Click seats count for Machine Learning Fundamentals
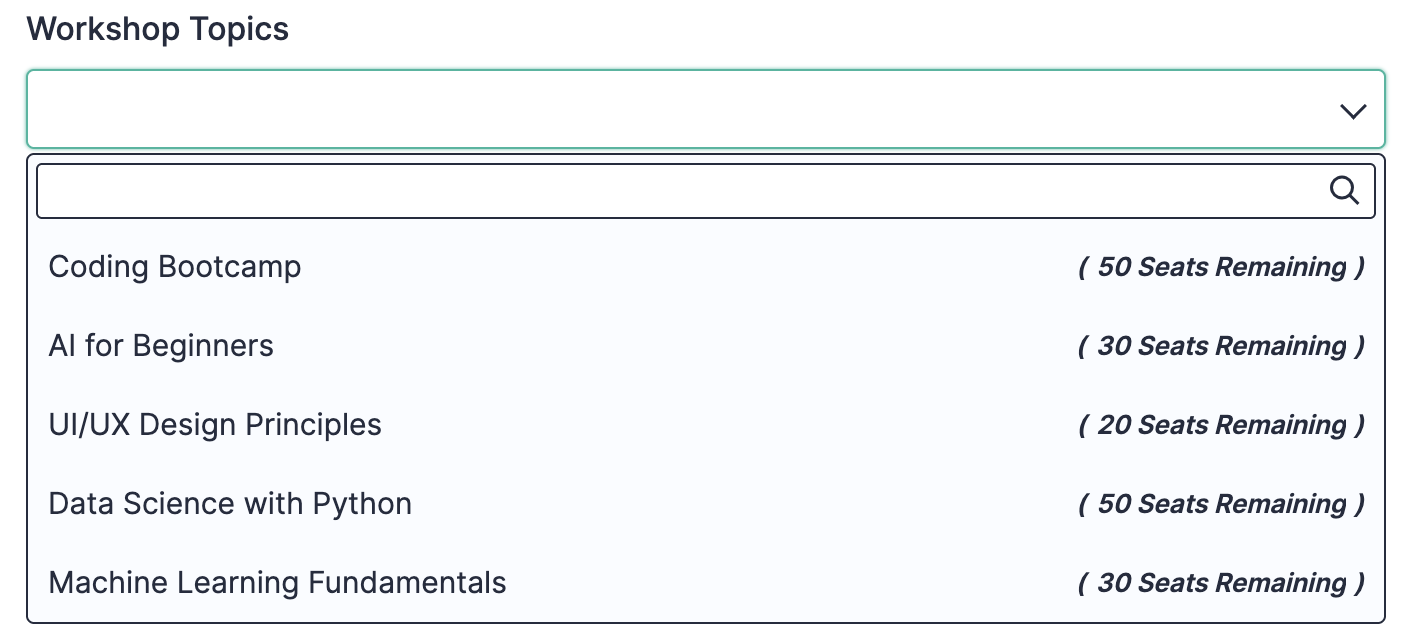The width and height of the screenshot is (1410, 632). tap(1222, 583)
